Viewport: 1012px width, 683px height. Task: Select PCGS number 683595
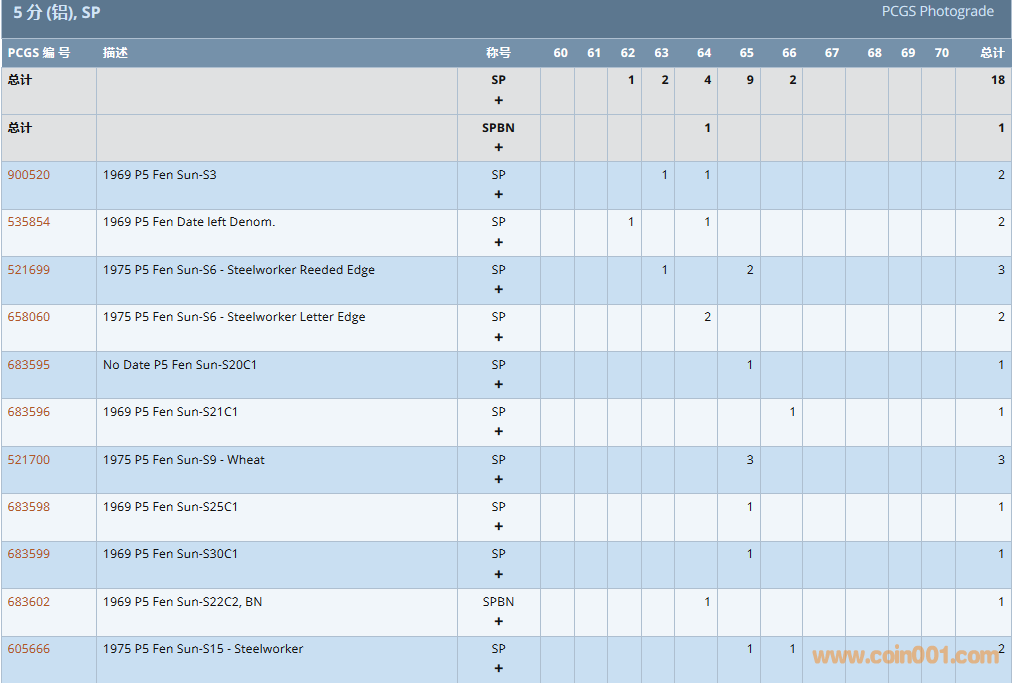tap(29, 365)
